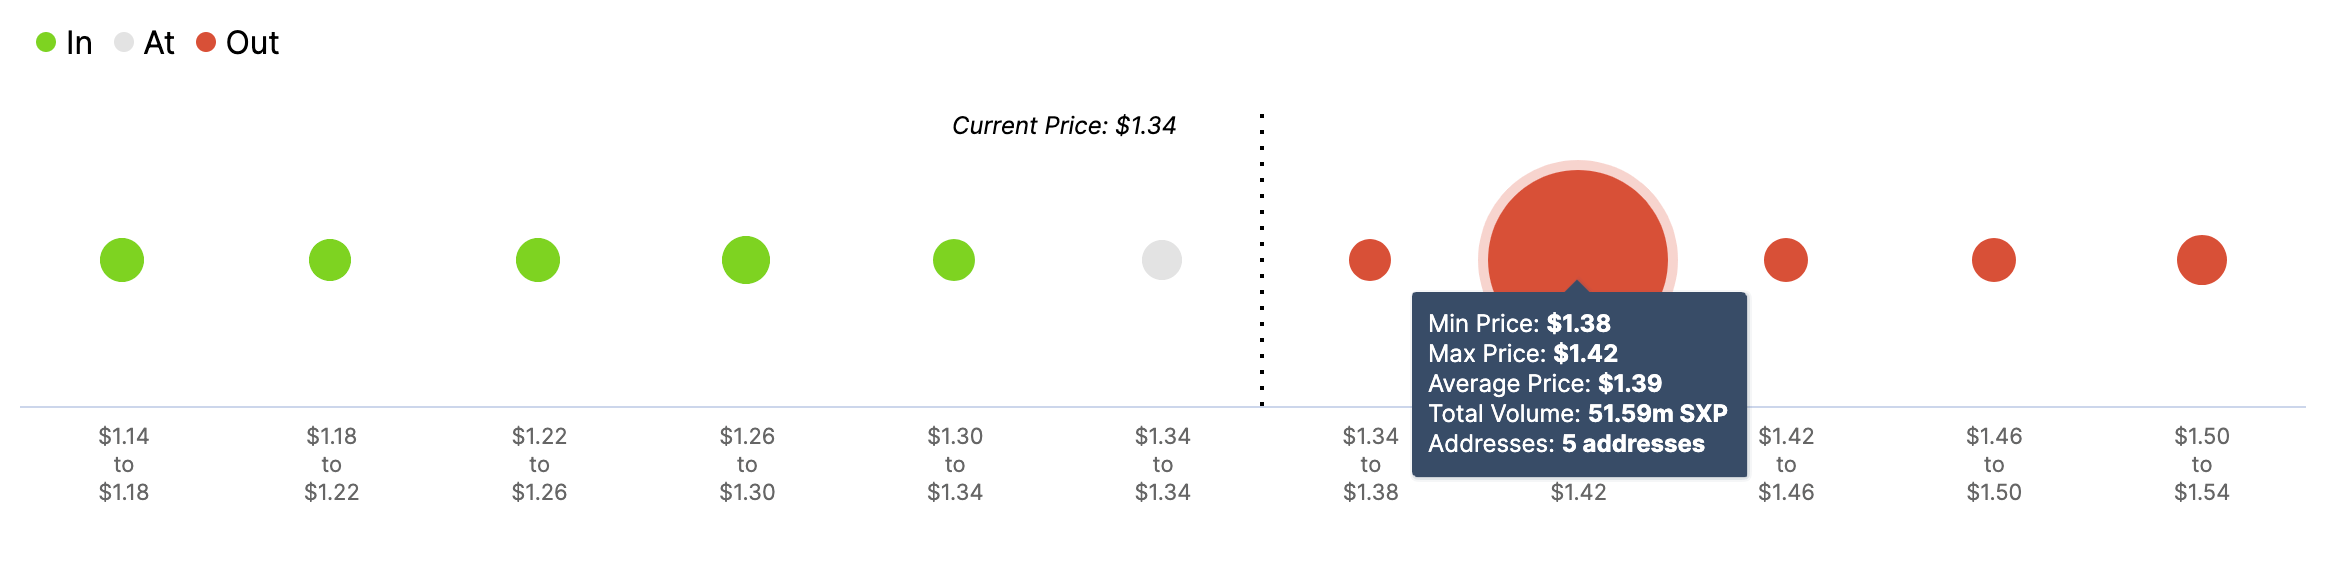Select green bubble for $1.26 to $1.30
The width and height of the screenshot is (2330, 568).
pos(746,260)
